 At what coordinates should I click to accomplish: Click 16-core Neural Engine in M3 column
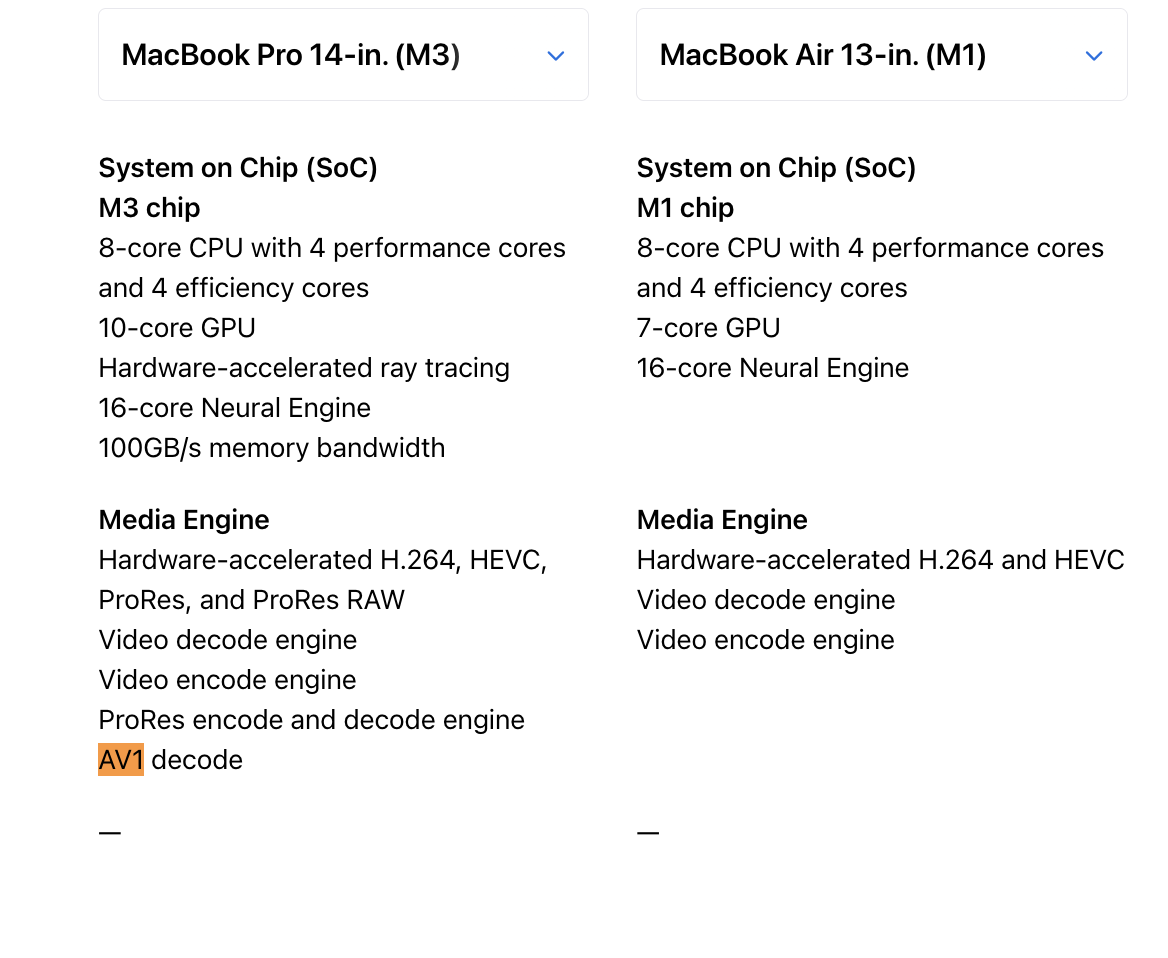pos(235,408)
